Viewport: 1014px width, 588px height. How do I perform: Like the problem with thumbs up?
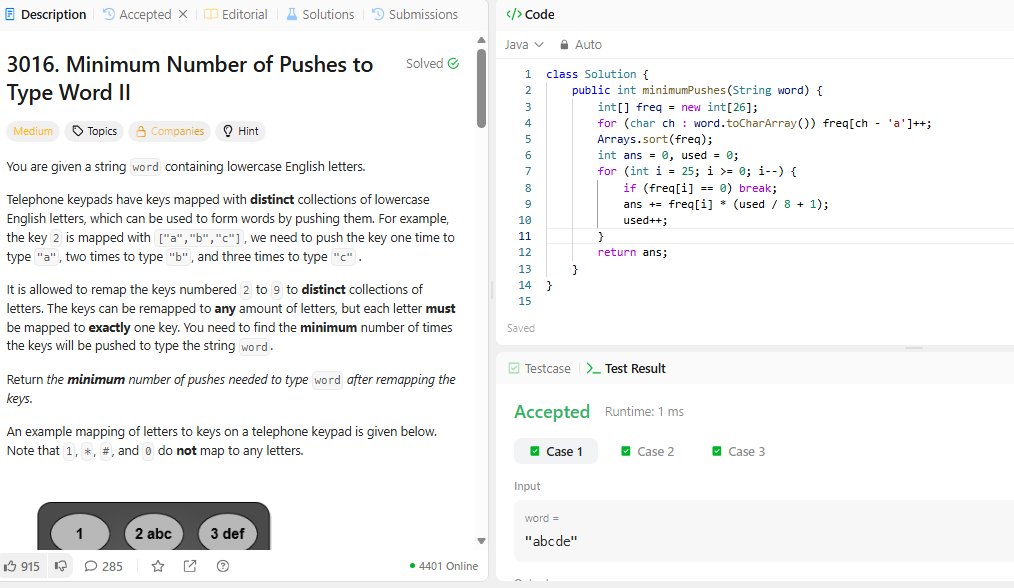tap(22, 567)
